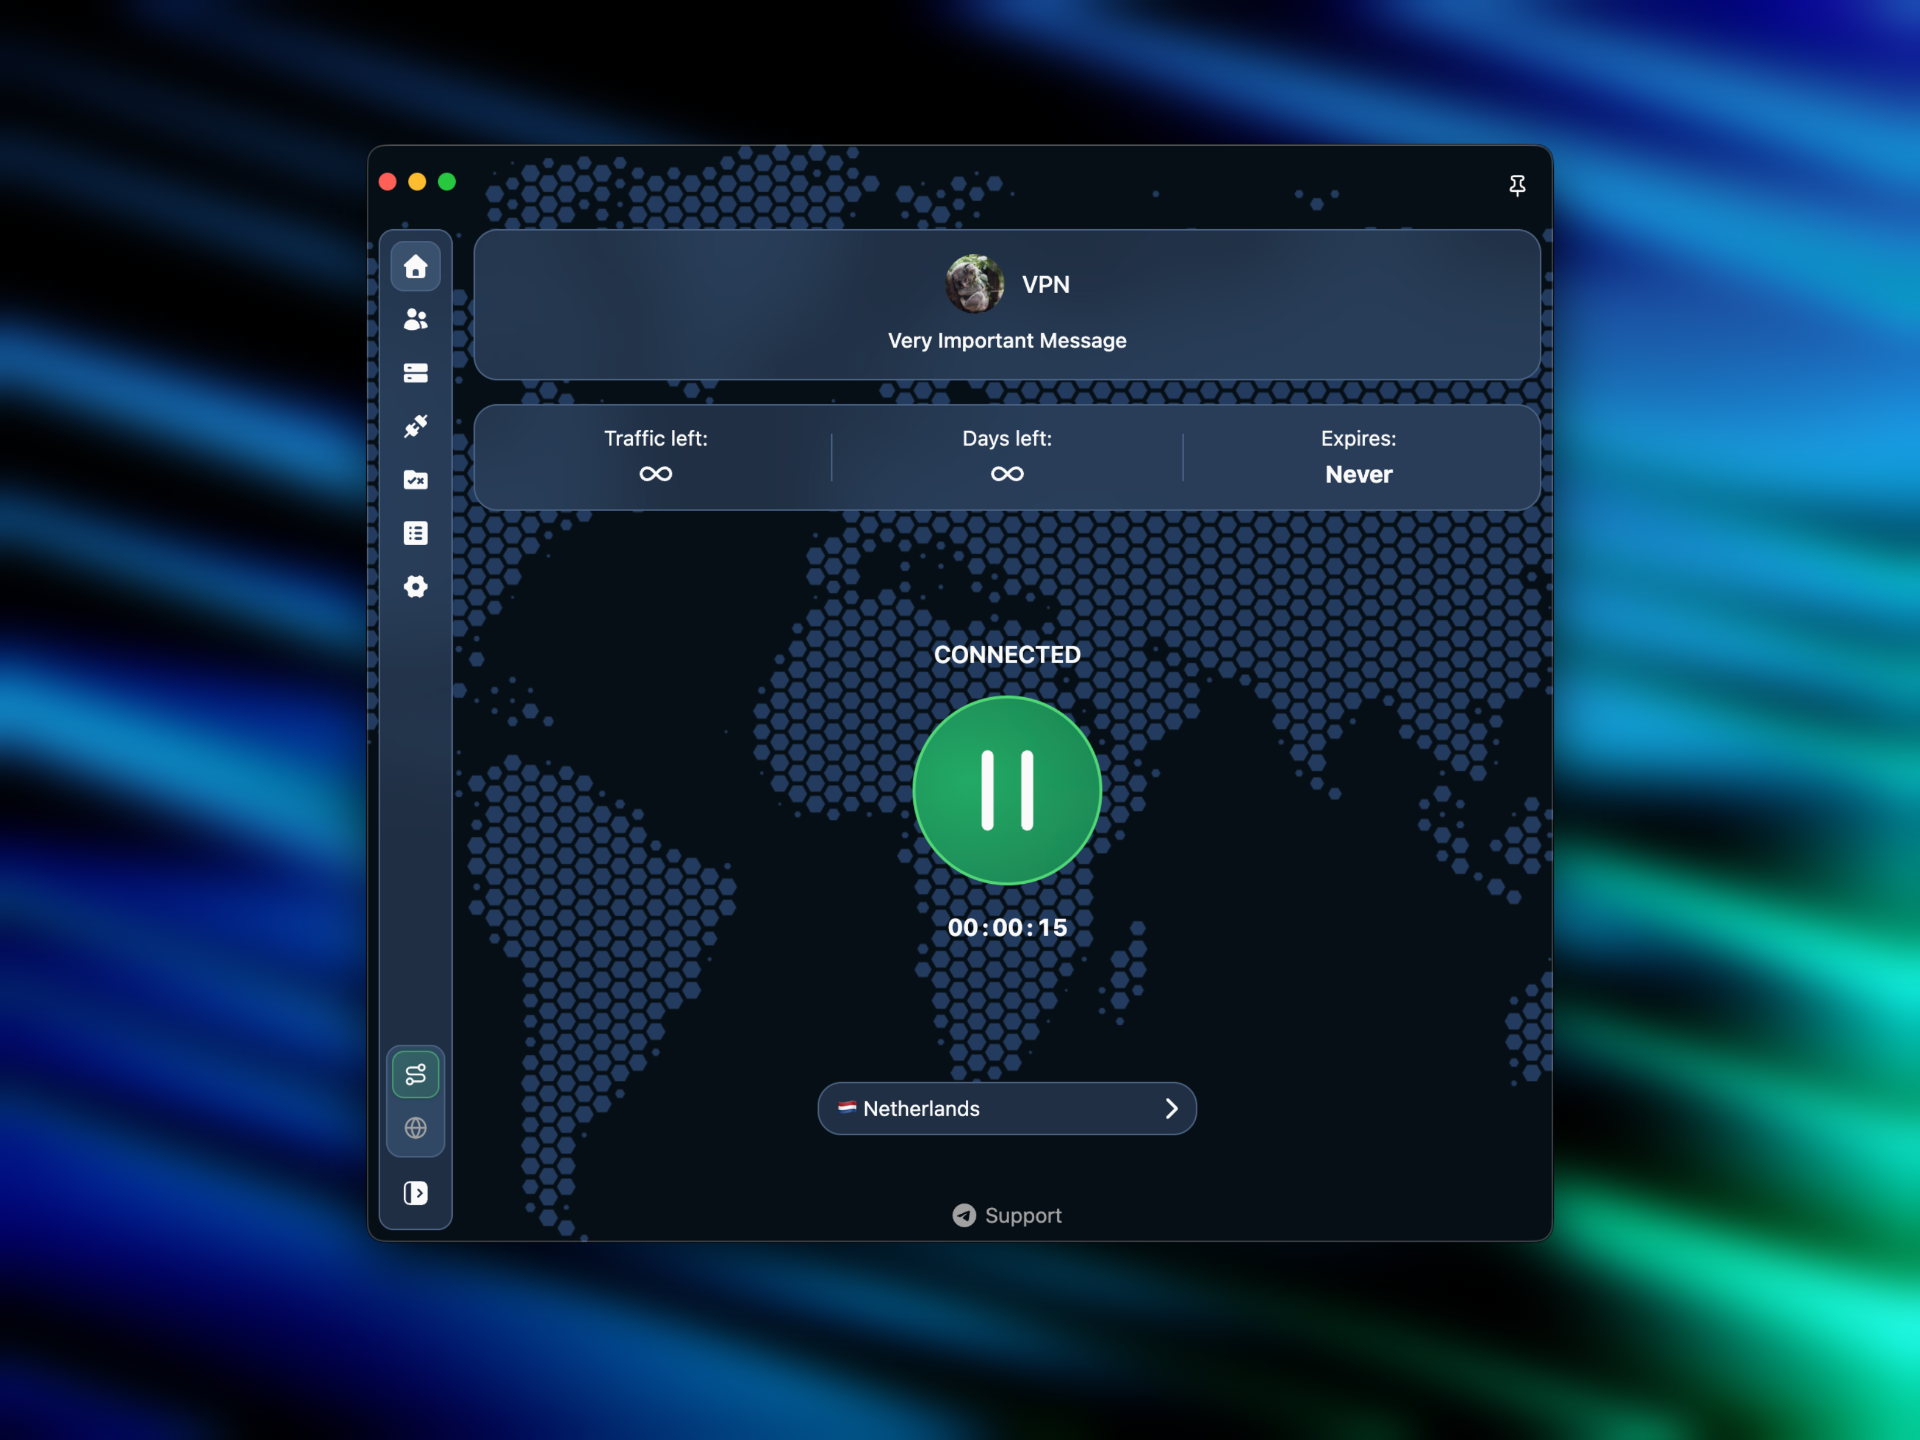Open the servers list sidebar icon
This screenshot has height=1440, width=1920.
tap(415, 373)
